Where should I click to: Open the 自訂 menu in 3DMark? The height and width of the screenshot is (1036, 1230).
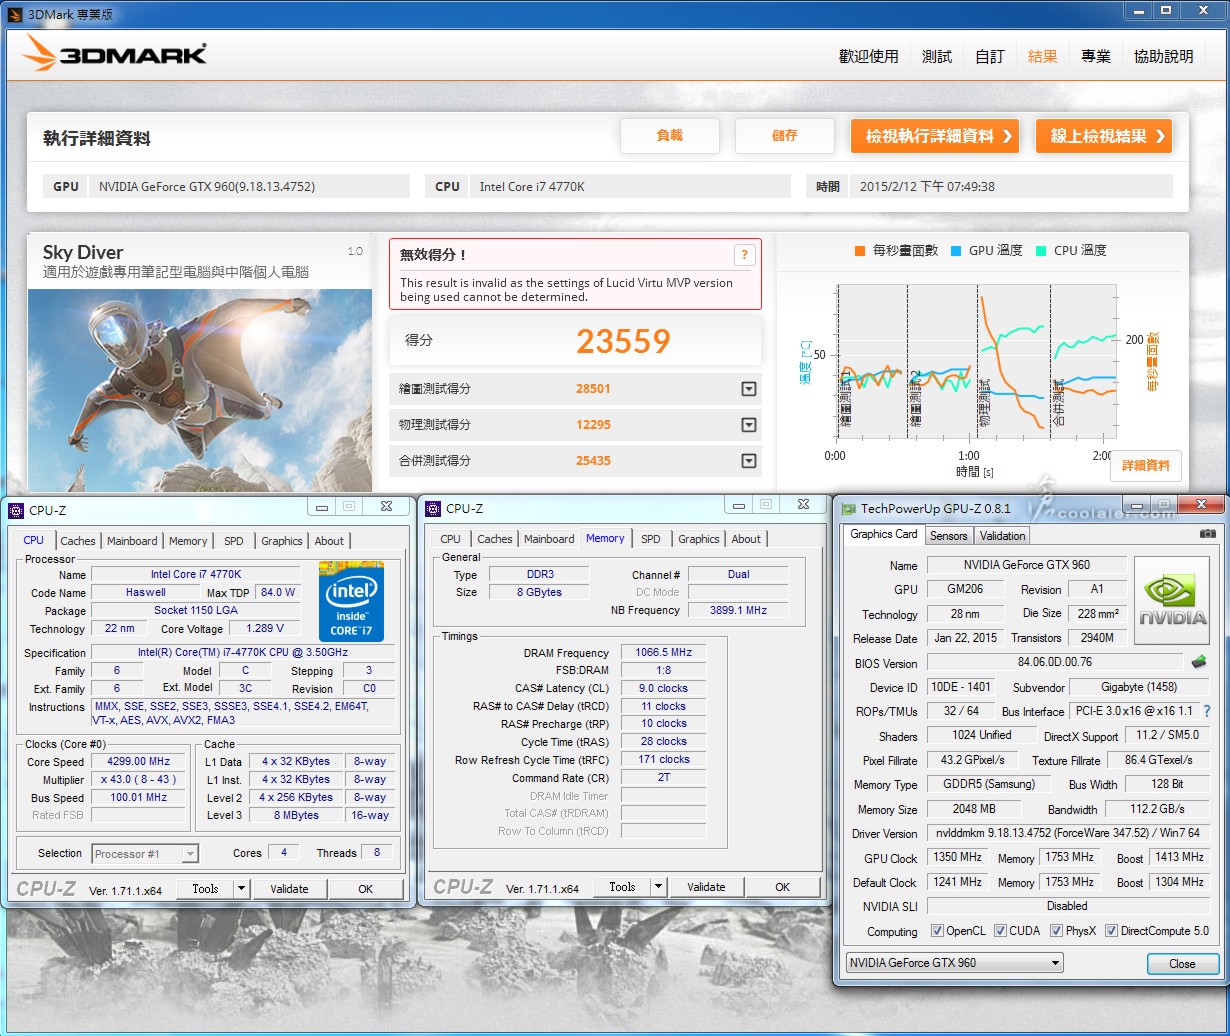pyautogui.click(x=990, y=57)
